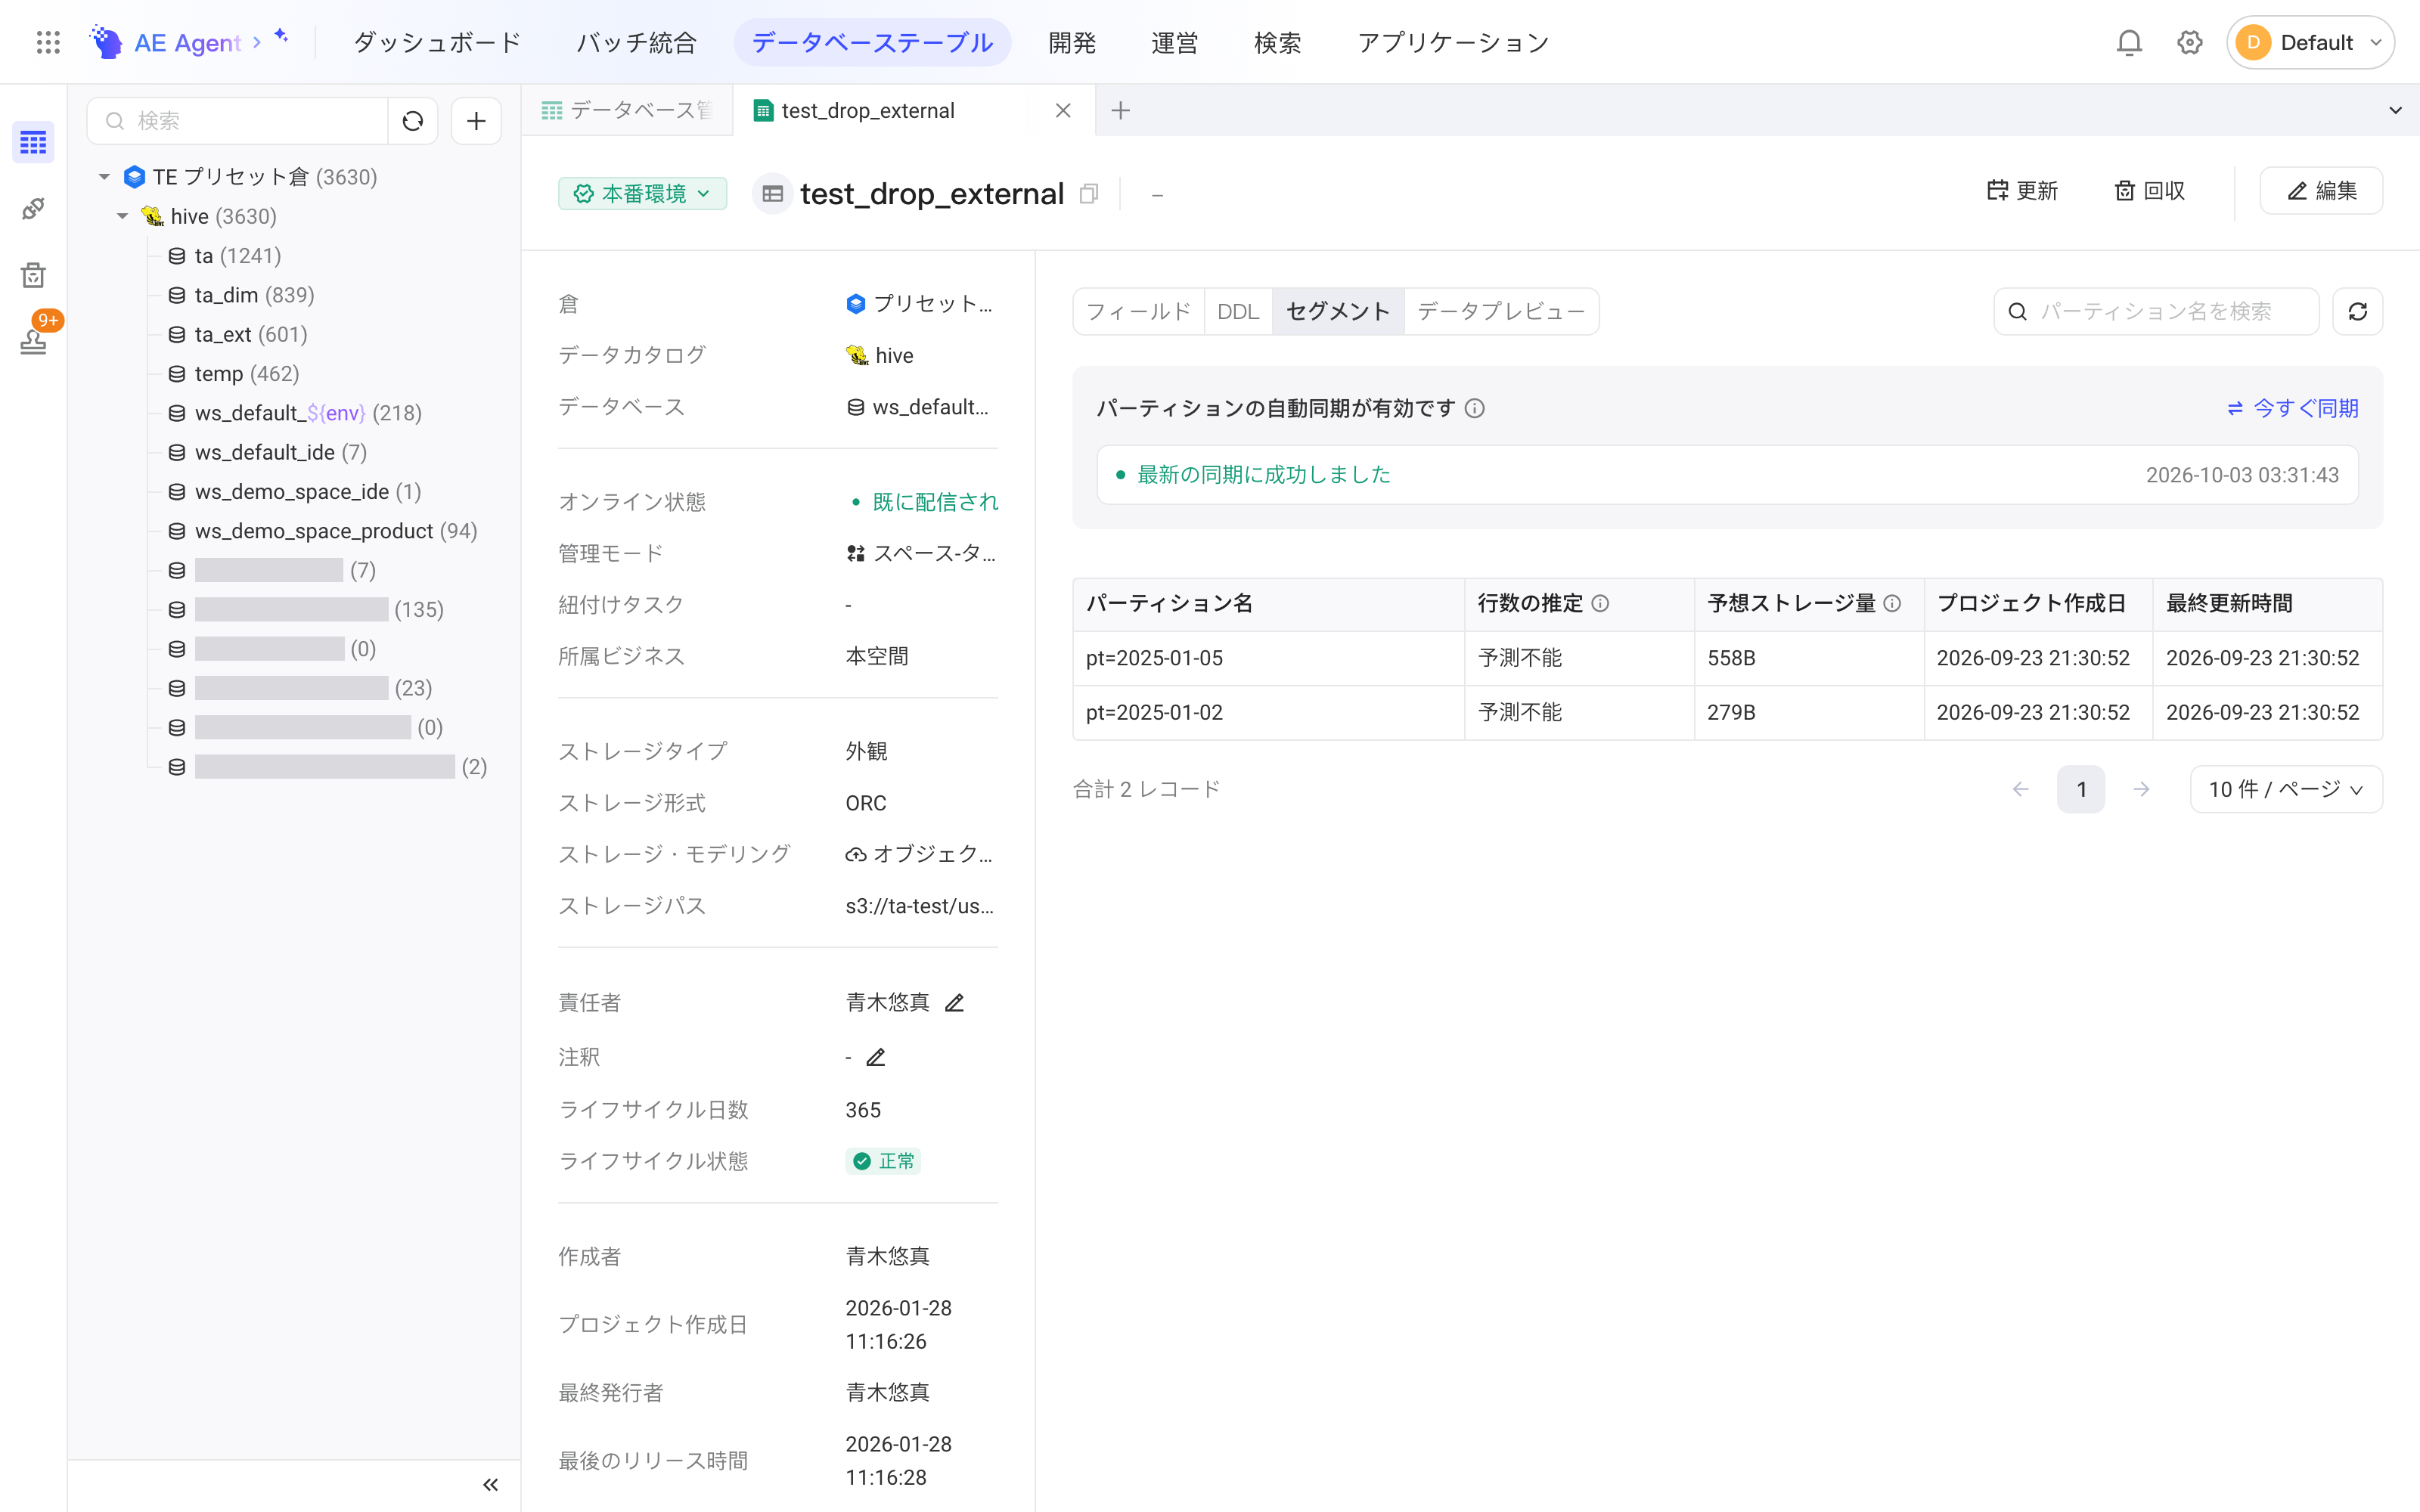Viewport: 2420px width, 1512px height.
Task: Click the plus button next to tree search
Action: (x=476, y=121)
